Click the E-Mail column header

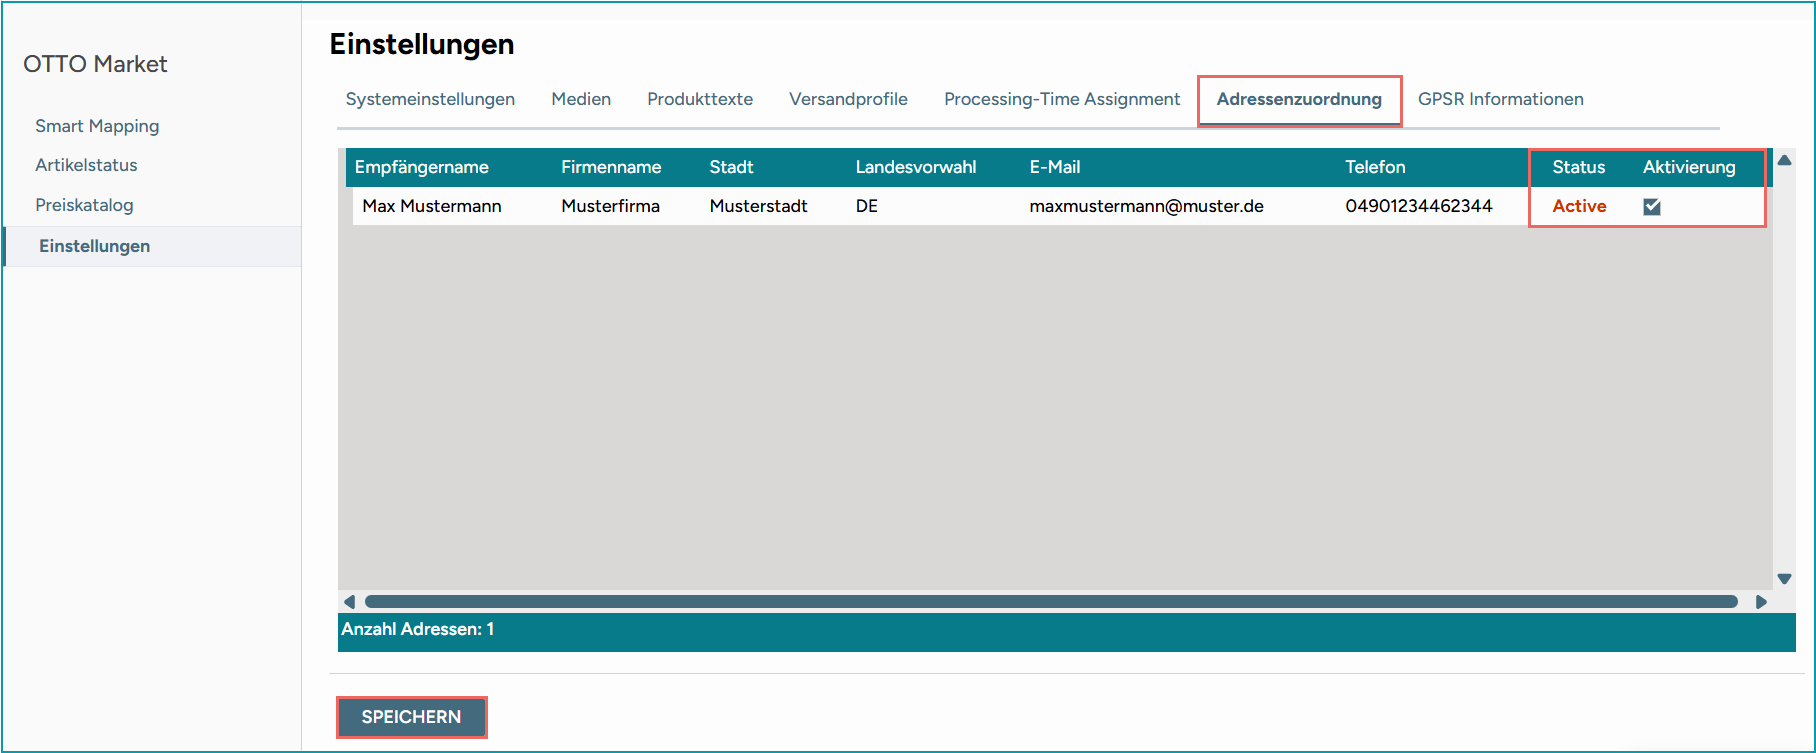[x=1055, y=167]
